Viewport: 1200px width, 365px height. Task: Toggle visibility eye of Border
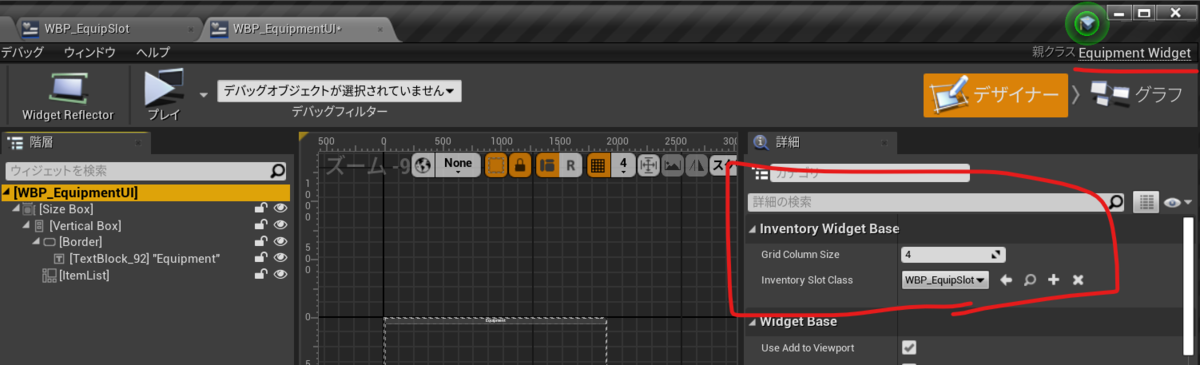tap(281, 242)
